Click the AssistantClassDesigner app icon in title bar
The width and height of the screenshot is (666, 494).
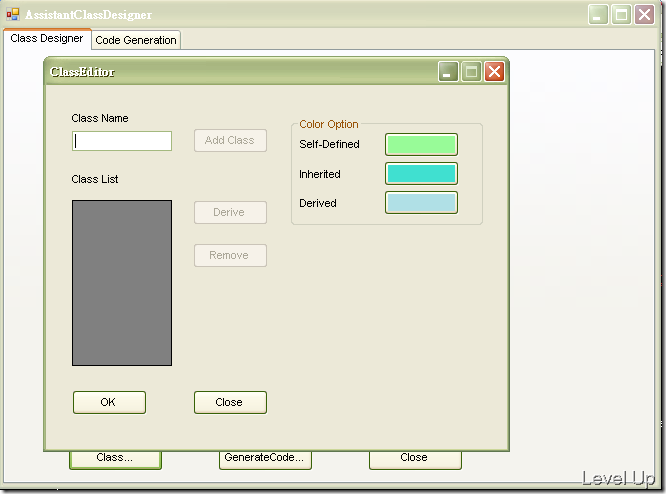point(13,14)
